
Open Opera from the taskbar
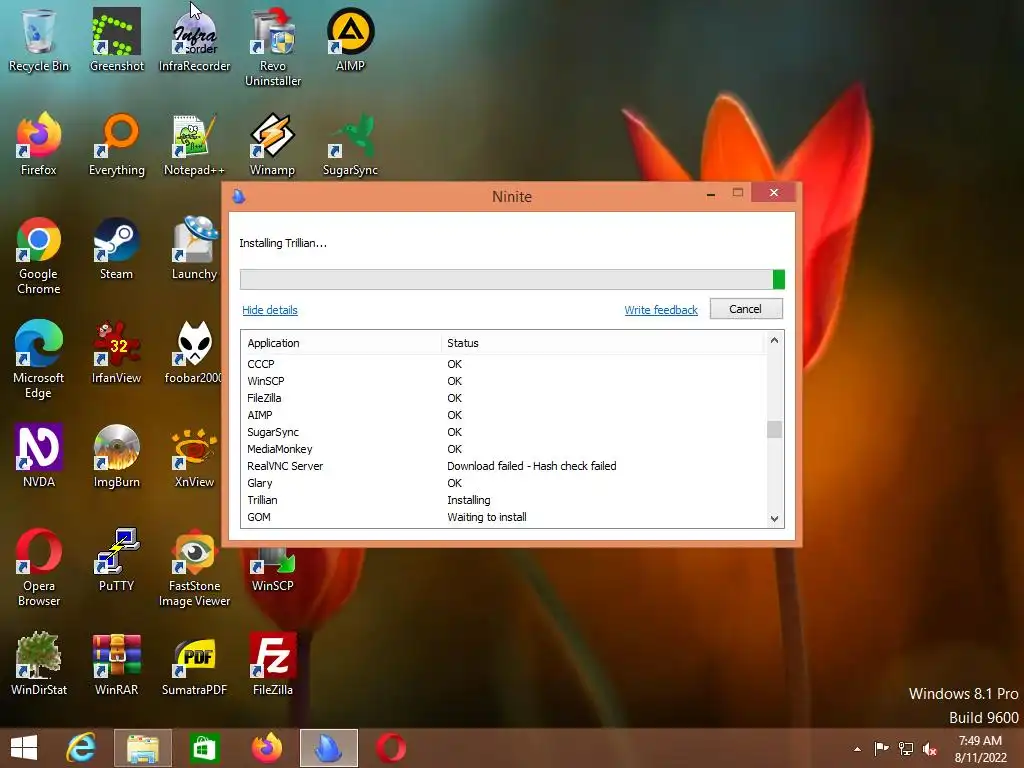click(391, 748)
